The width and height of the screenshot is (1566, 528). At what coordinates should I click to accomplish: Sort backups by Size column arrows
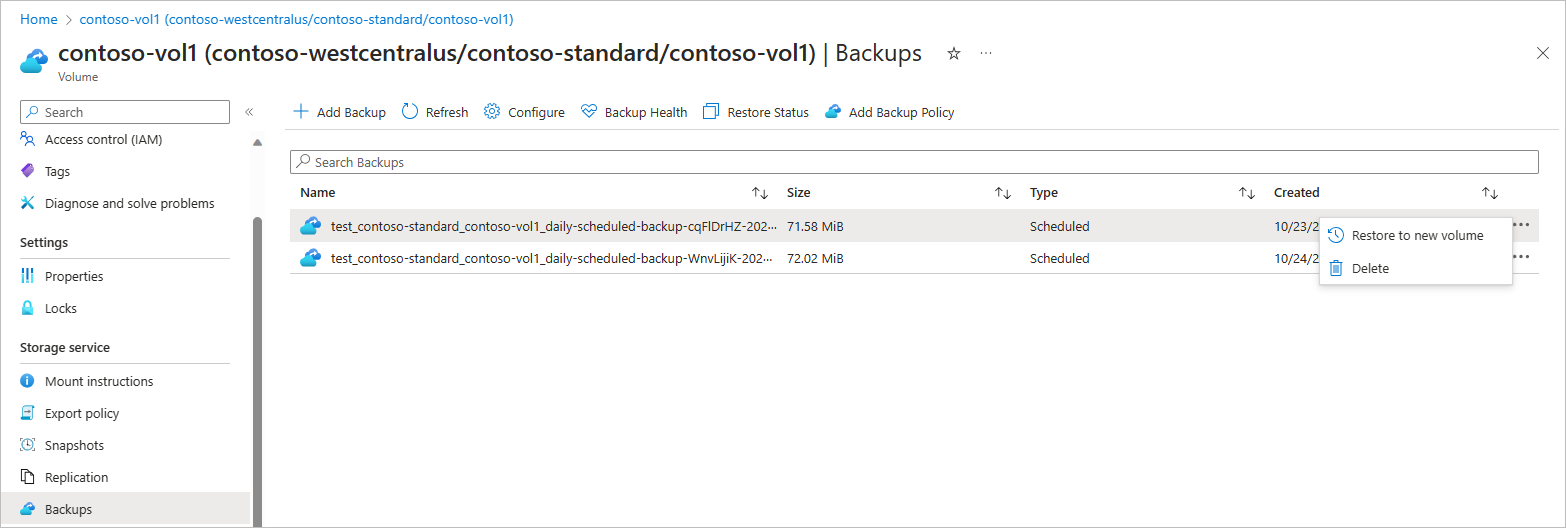point(1003,193)
